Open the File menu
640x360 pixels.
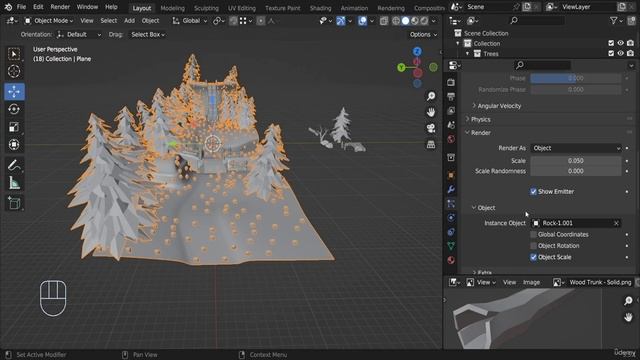point(21,7)
